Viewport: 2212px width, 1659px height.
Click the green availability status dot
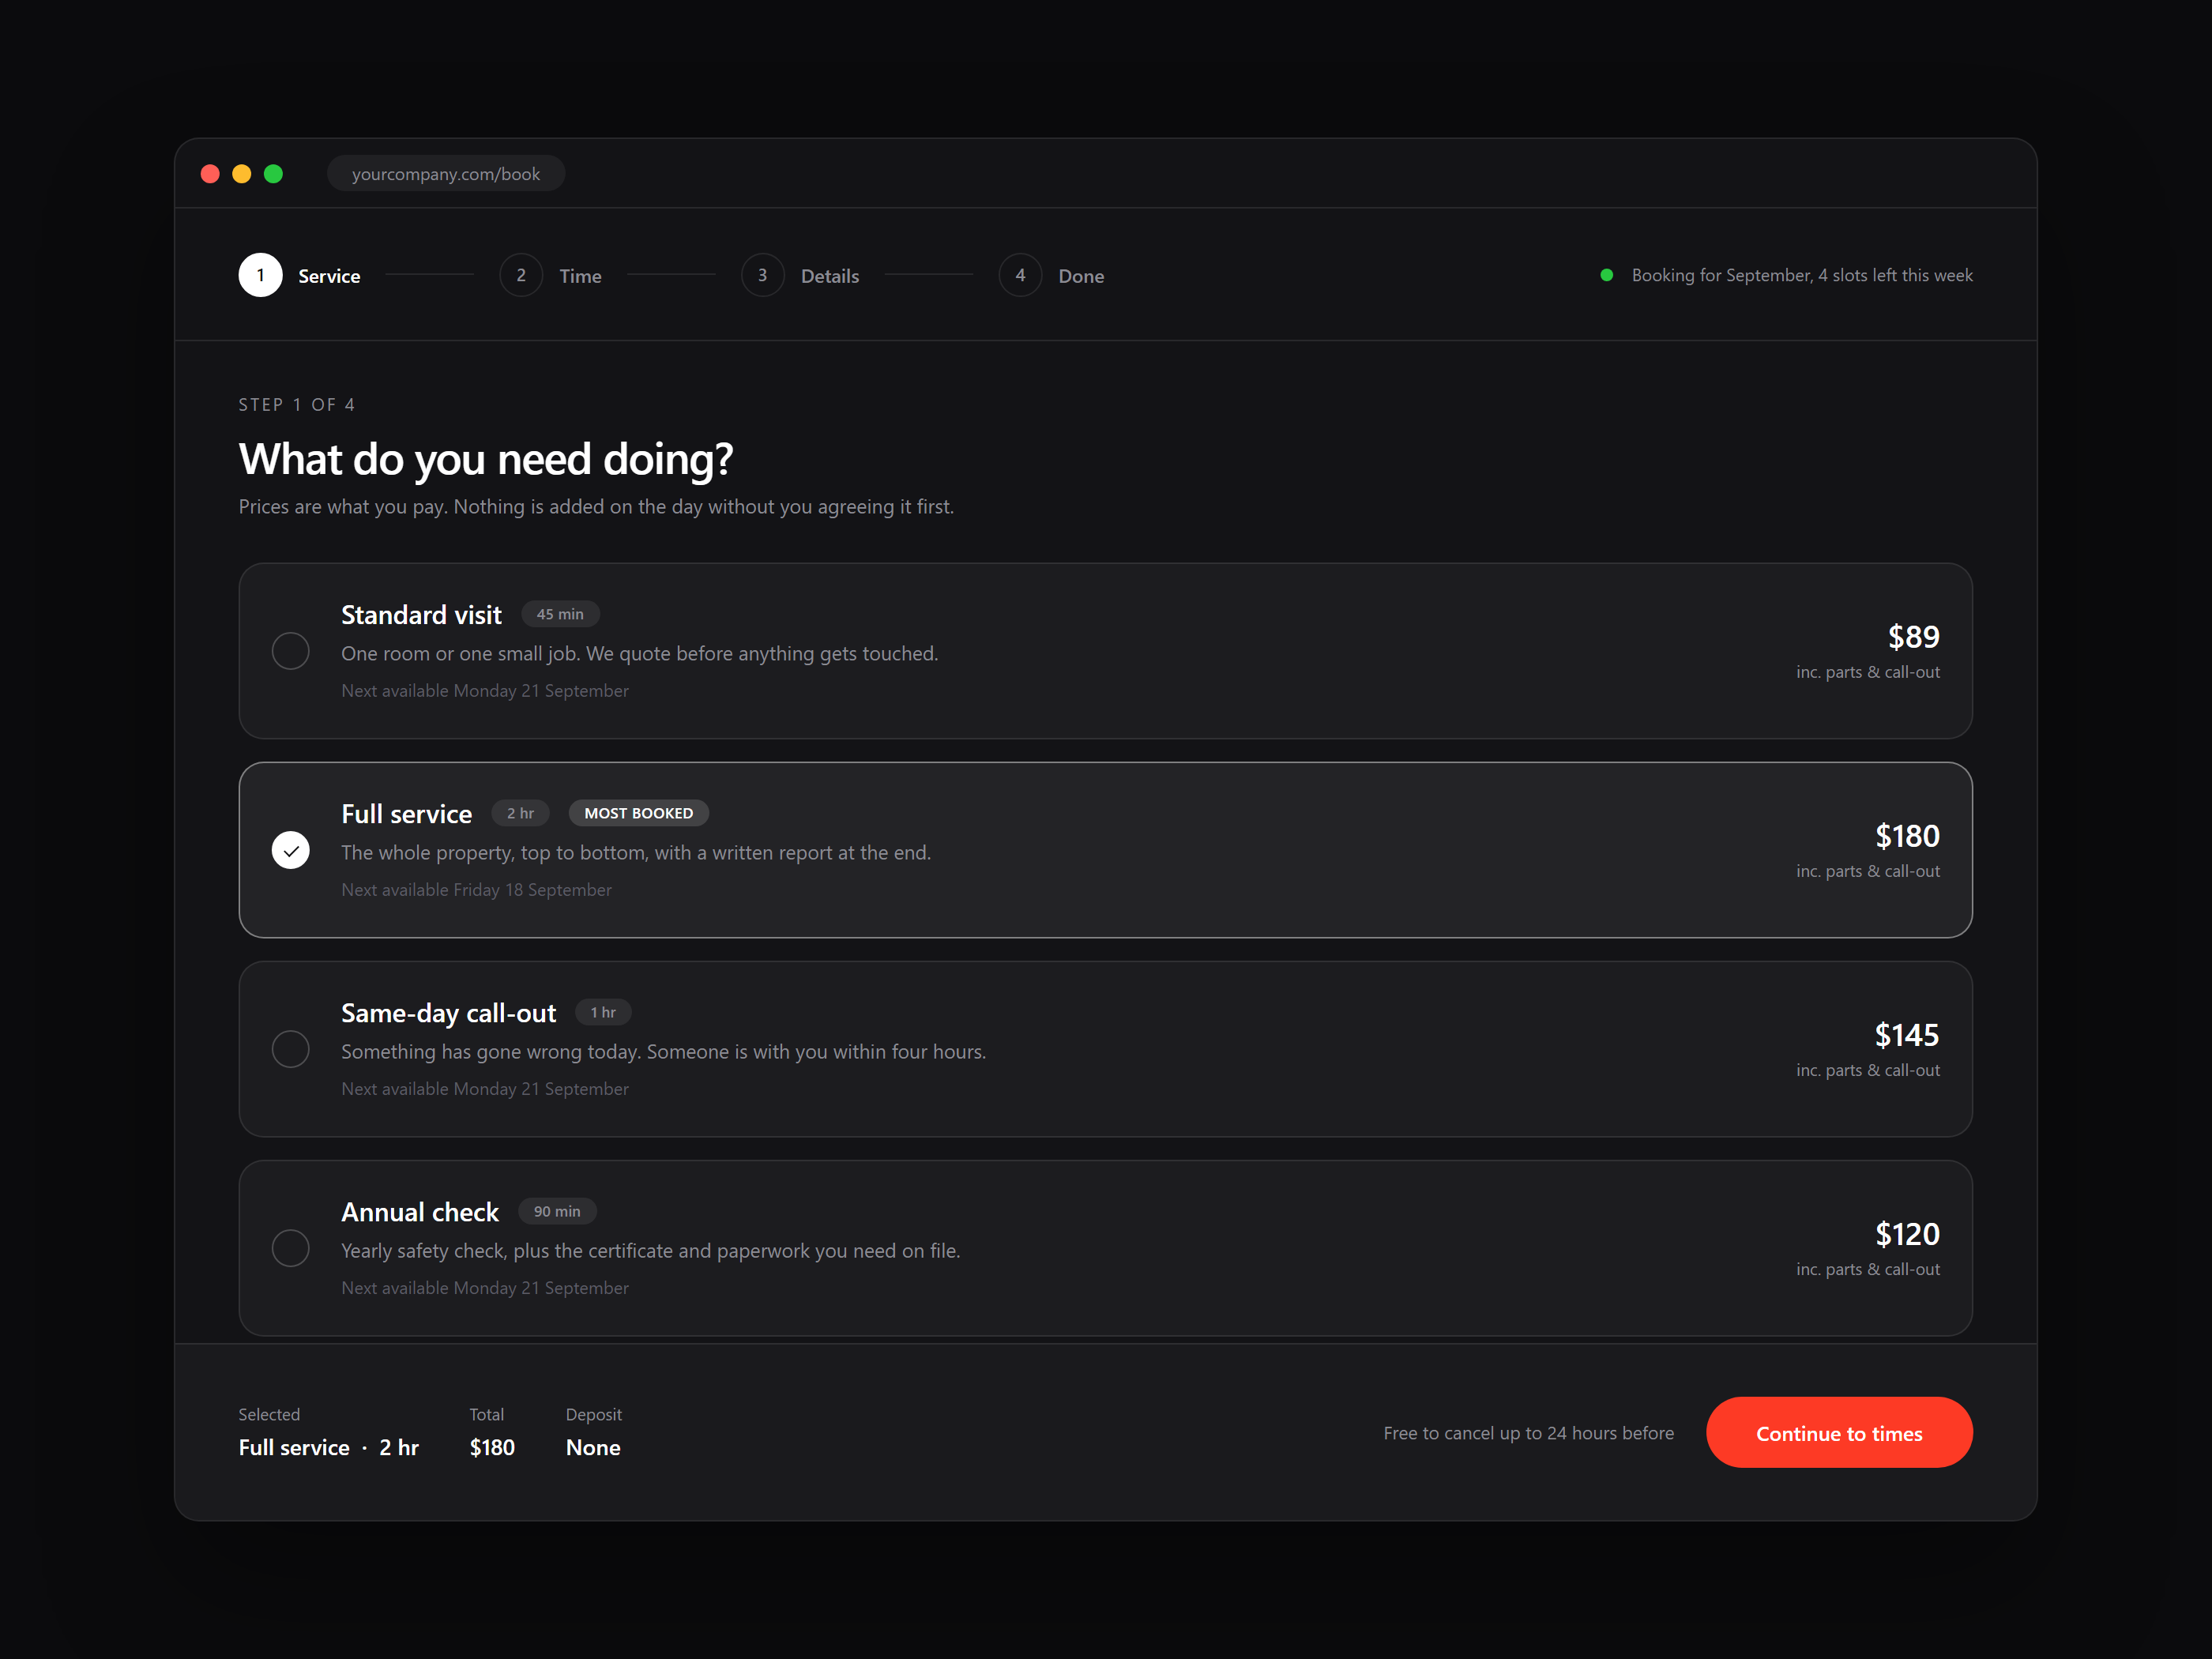1606,275
